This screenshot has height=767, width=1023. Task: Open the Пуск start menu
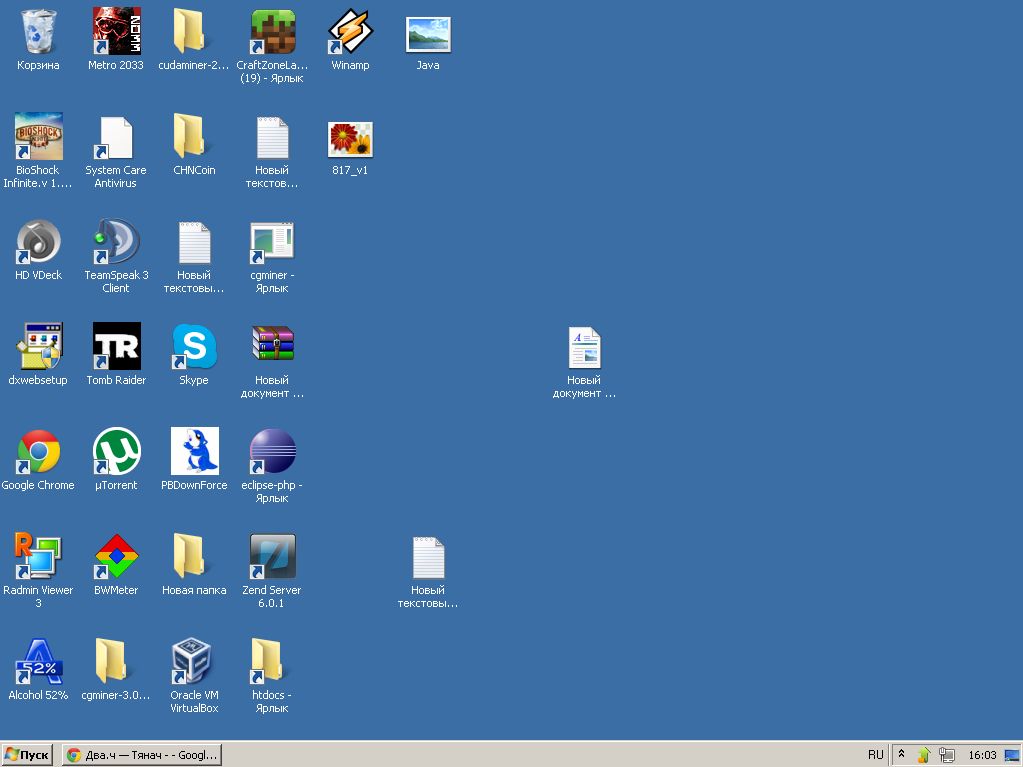[27, 755]
